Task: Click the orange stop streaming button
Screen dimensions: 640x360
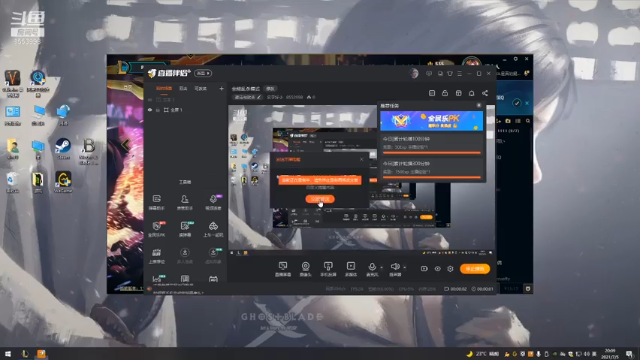Action: [x=475, y=269]
